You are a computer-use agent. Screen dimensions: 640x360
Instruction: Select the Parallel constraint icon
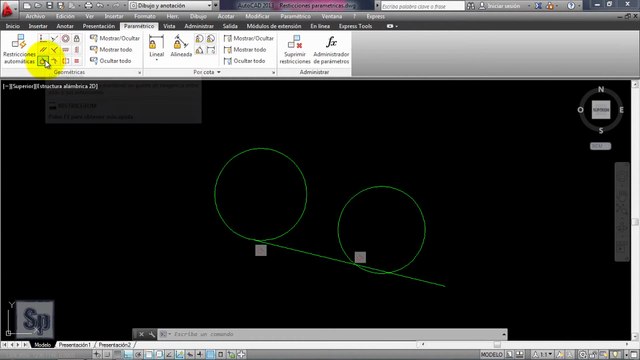[x=43, y=50]
